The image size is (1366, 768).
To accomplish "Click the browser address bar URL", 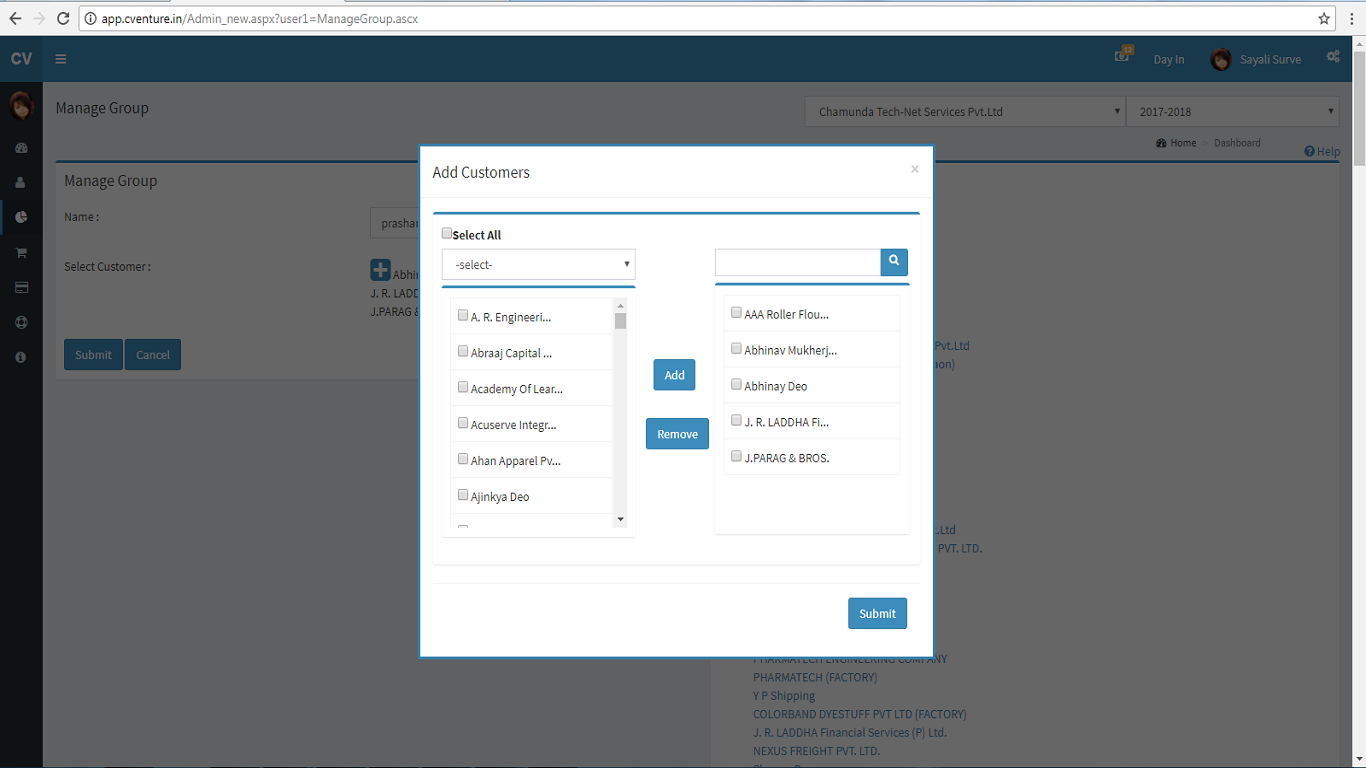I will click(x=260, y=18).
